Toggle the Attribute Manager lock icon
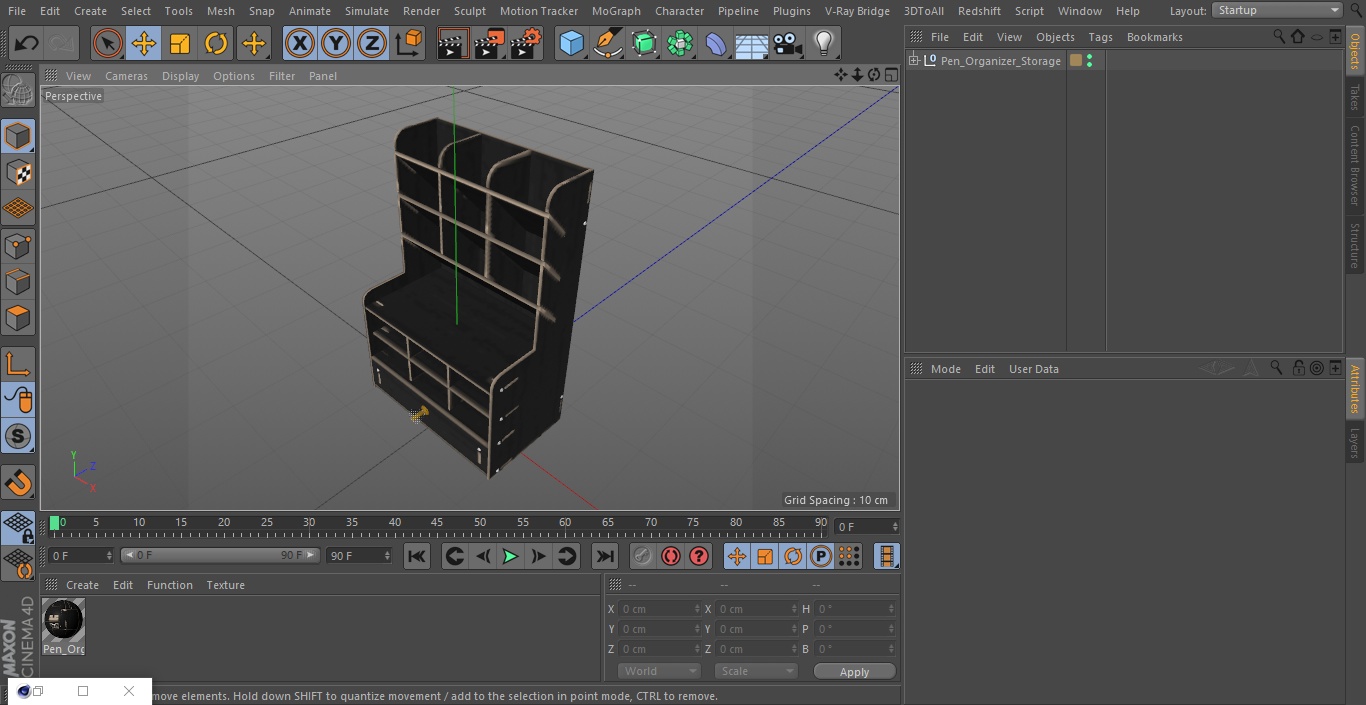1366x705 pixels. tap(1298, 369)
